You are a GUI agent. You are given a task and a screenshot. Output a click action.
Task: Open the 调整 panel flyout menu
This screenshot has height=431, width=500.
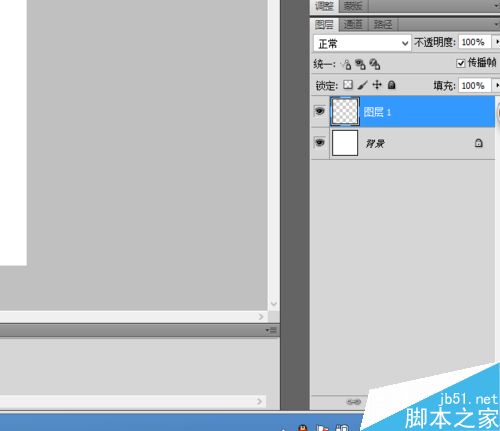point(497,6)
